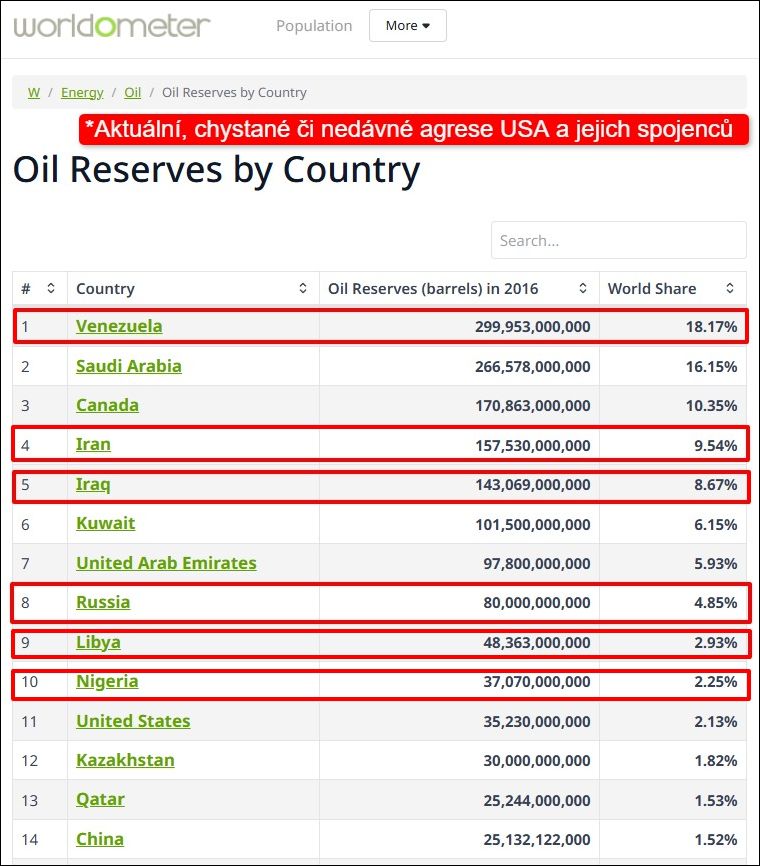Go to W breadcrumb home link
This screenshot has height=866, width=760.
[34, 92]
